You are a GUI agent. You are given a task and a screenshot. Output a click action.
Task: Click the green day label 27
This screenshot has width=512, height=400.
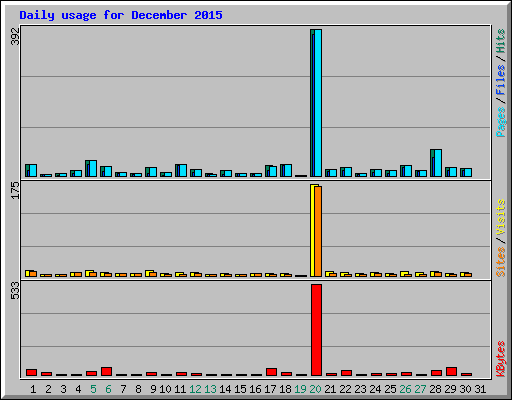click(420, 389)
